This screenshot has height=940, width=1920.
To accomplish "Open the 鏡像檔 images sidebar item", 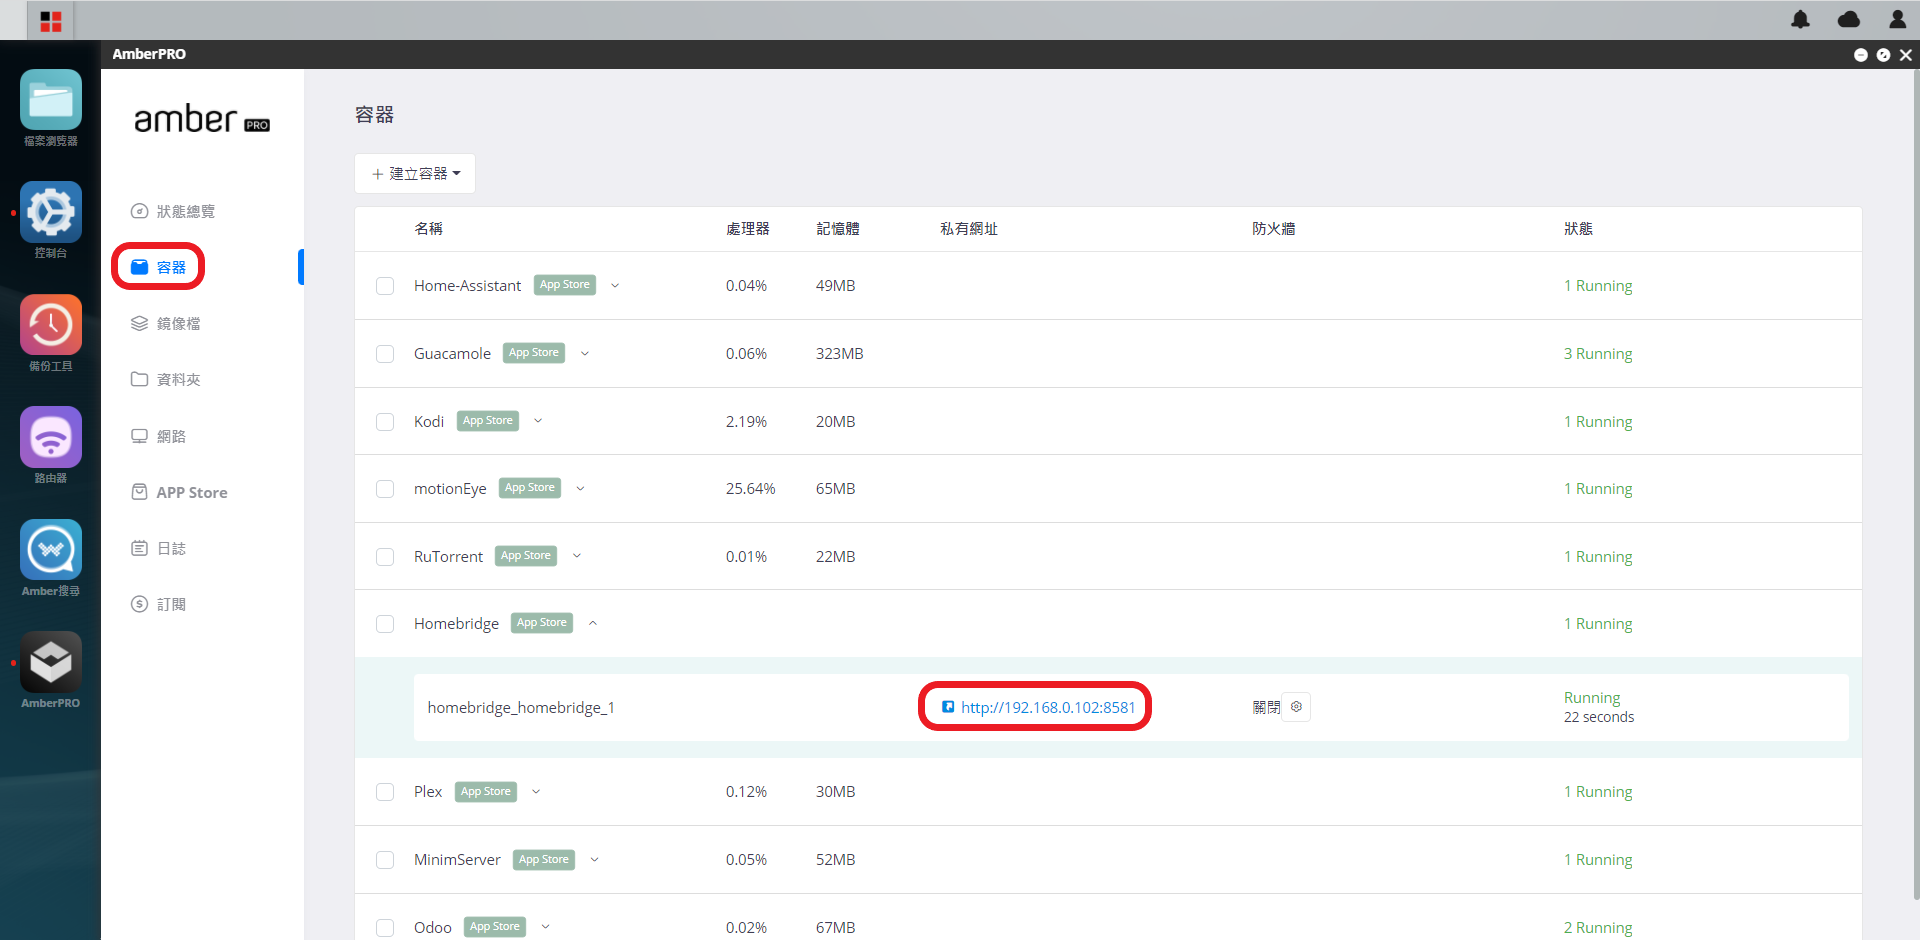I will [166, 323].
